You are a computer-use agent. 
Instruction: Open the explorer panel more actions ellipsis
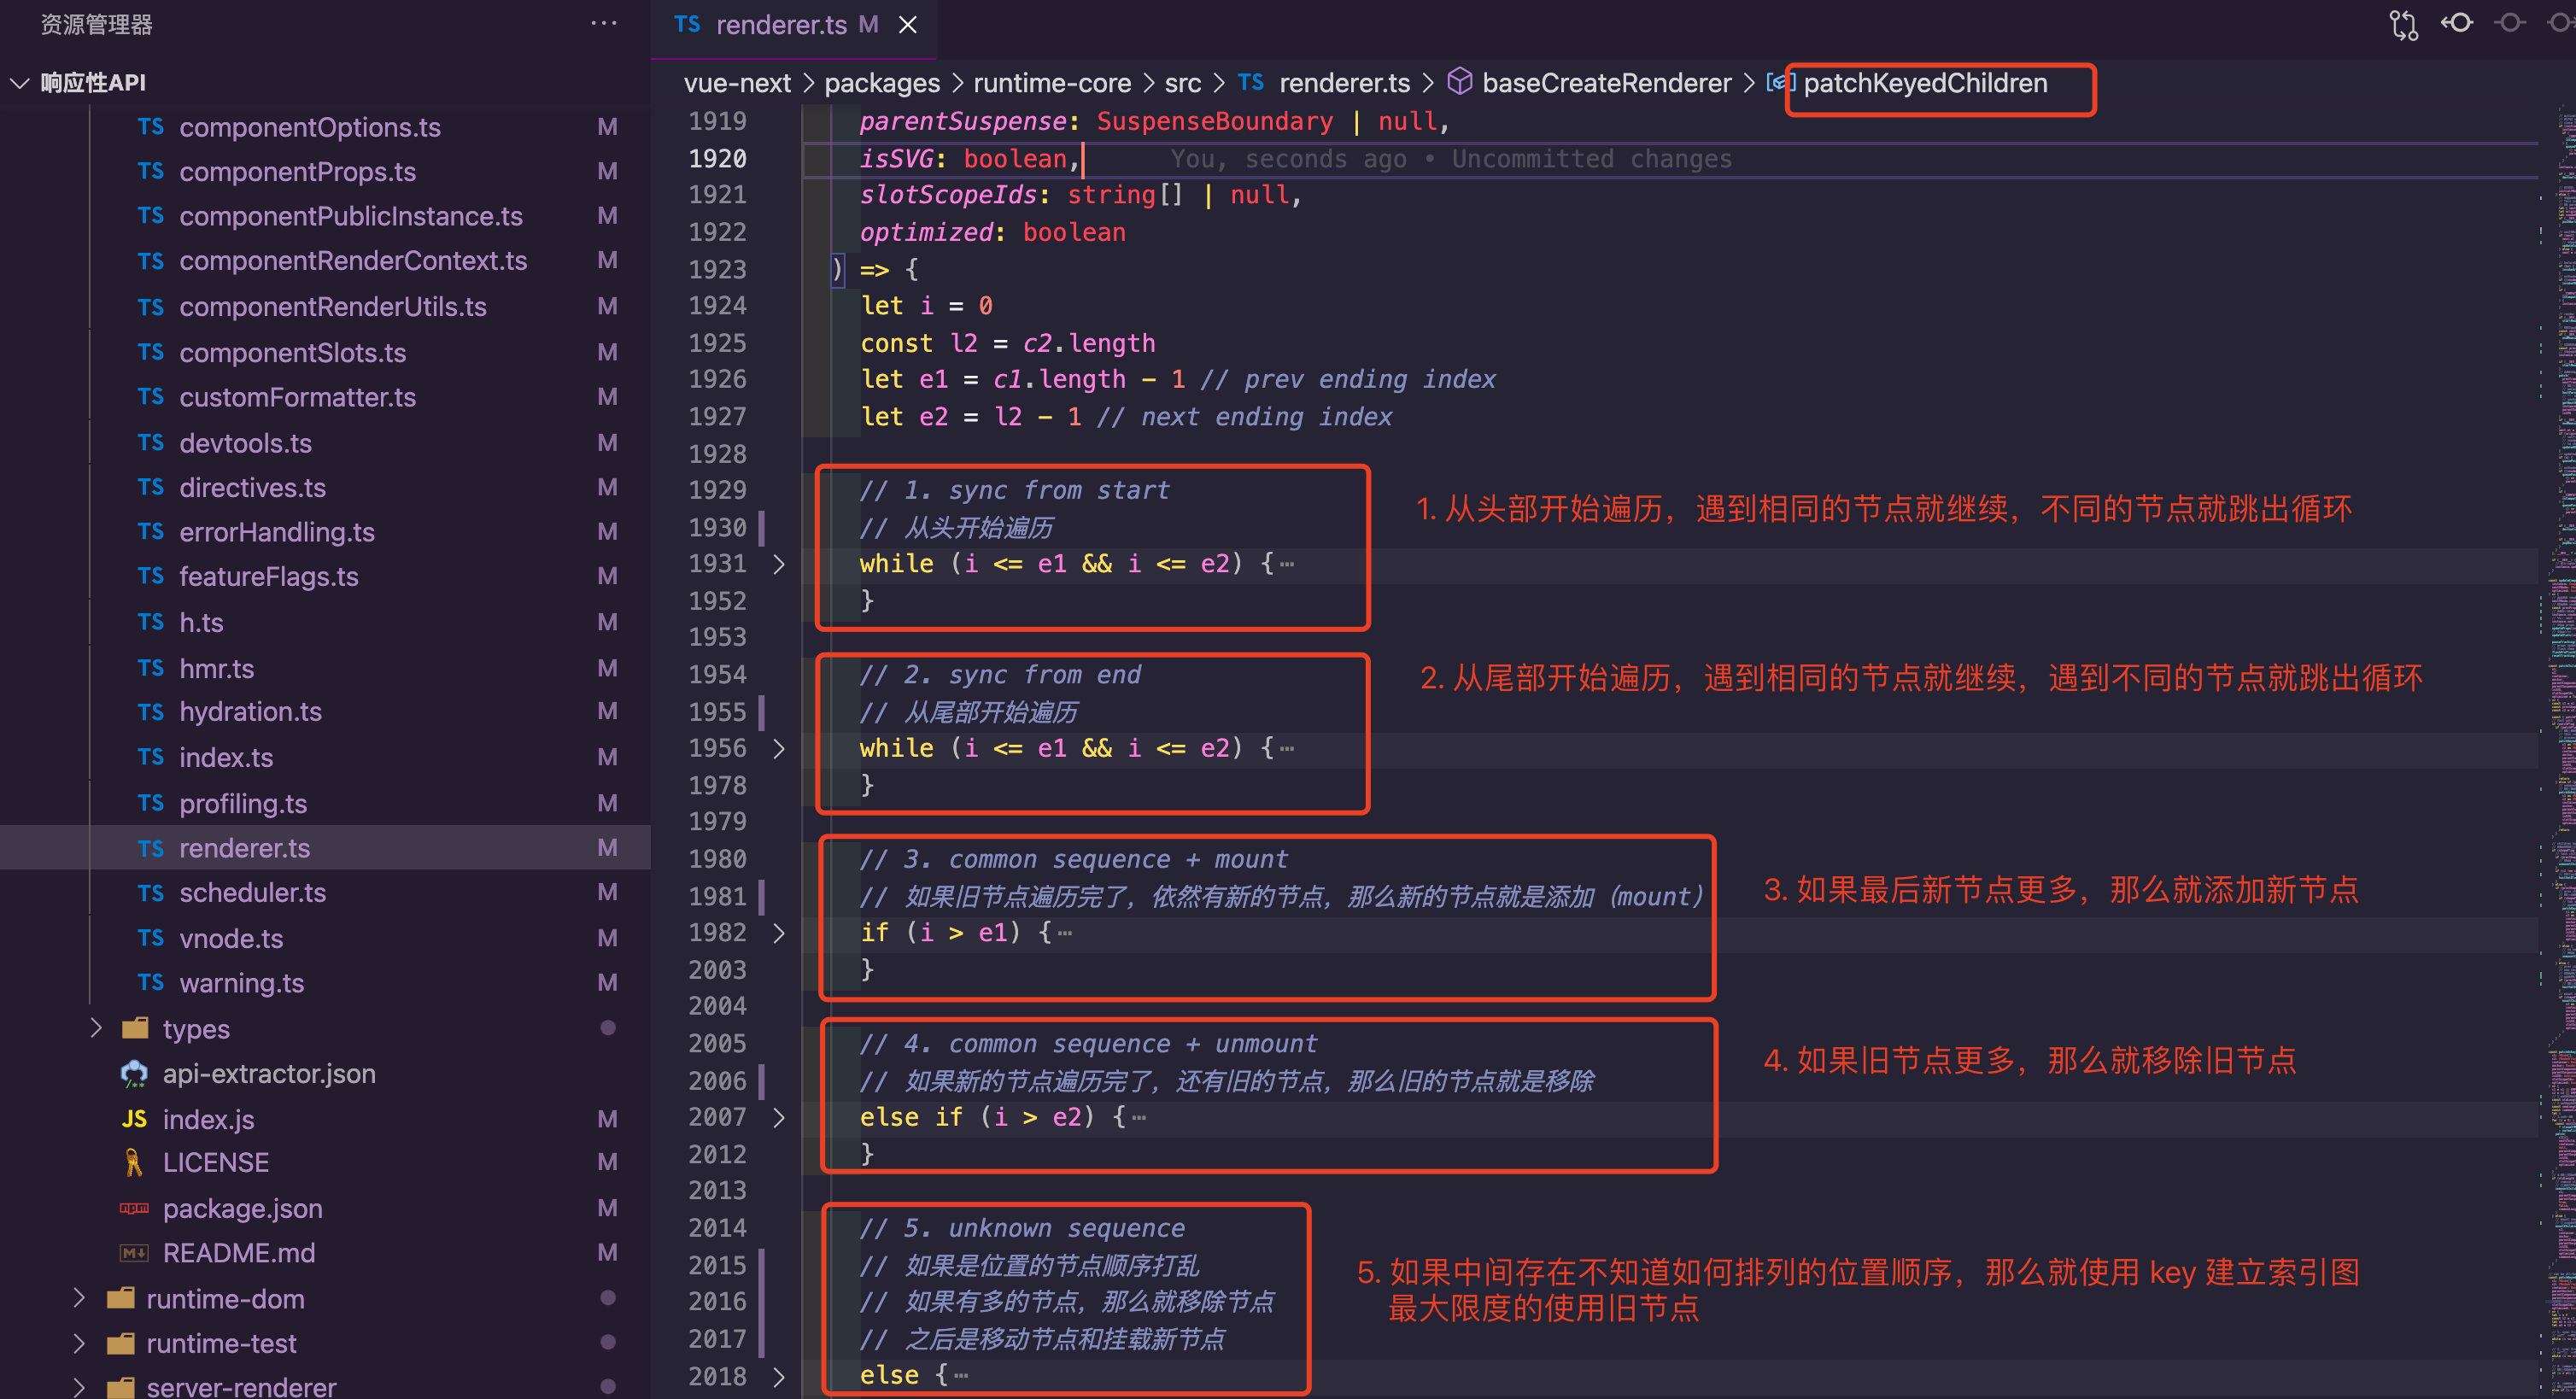pyautogui.click(x=604, y=23)
